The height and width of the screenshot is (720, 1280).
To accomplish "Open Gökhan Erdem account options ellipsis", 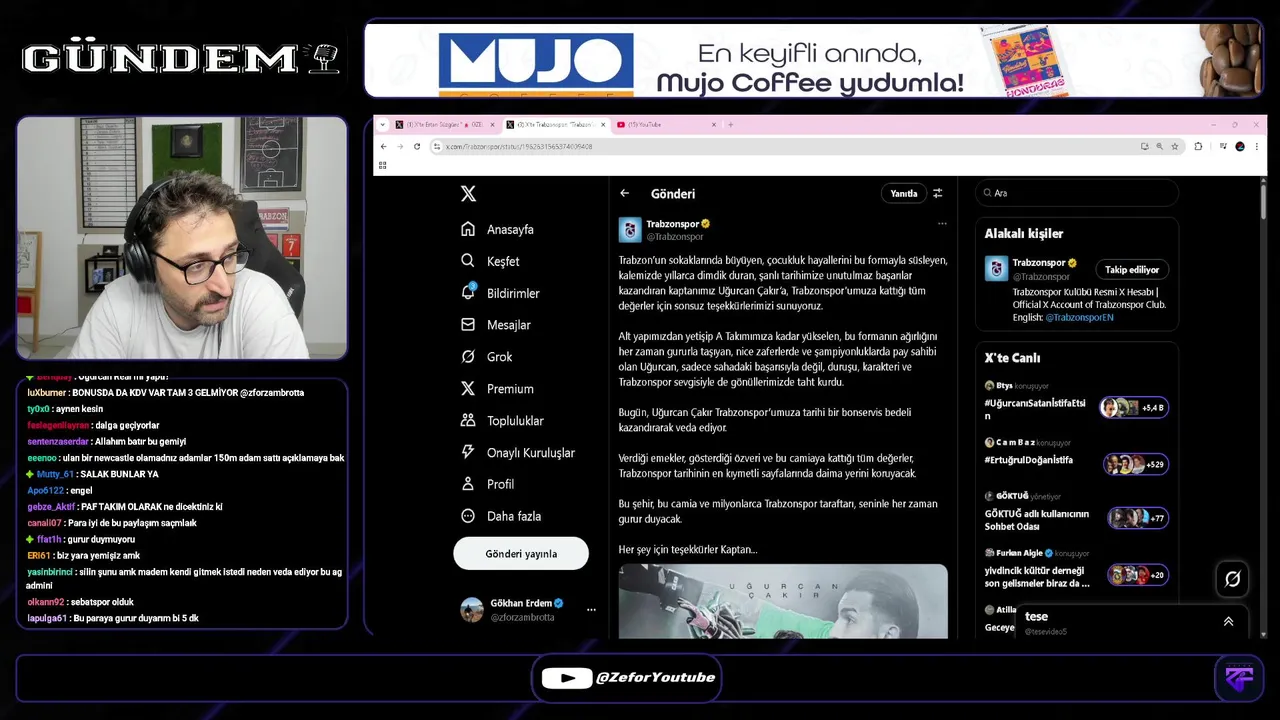I will (x=591, y=609).
